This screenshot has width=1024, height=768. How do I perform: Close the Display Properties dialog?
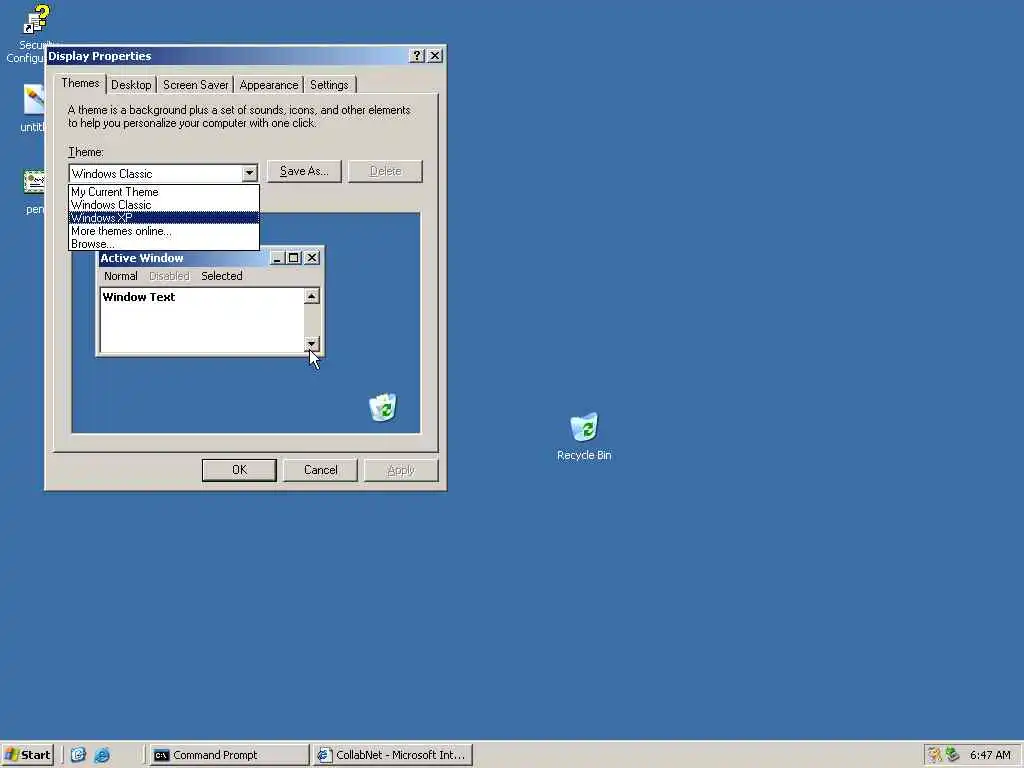(435, 56)
